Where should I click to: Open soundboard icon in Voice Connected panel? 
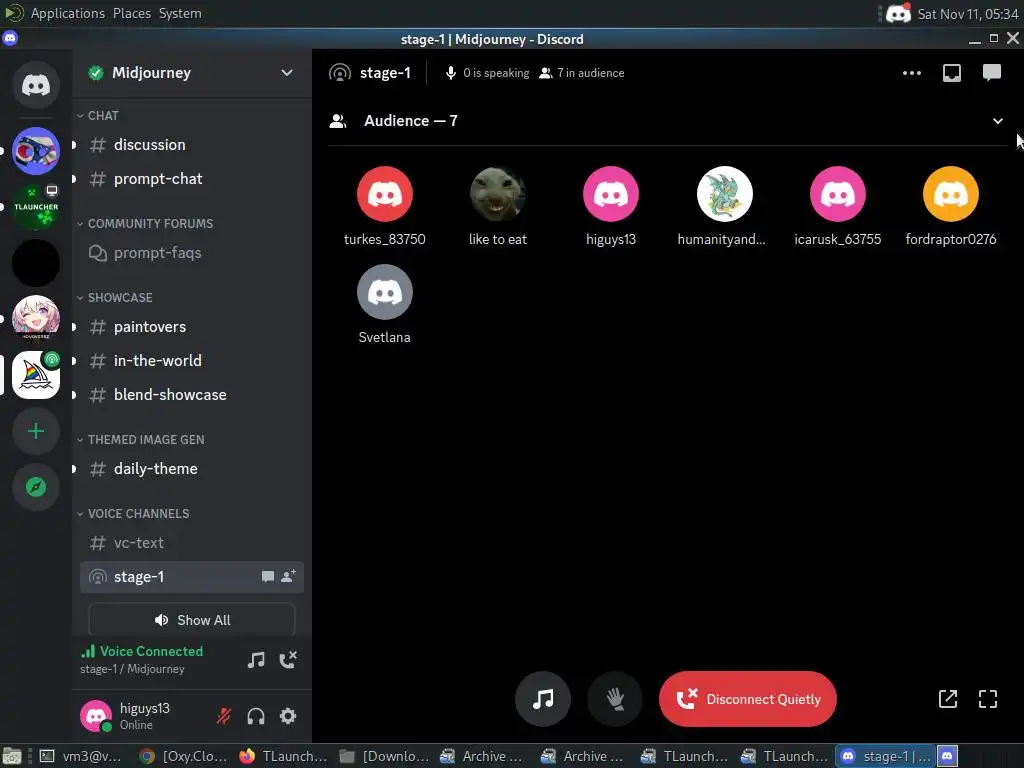tap(256, 660)
